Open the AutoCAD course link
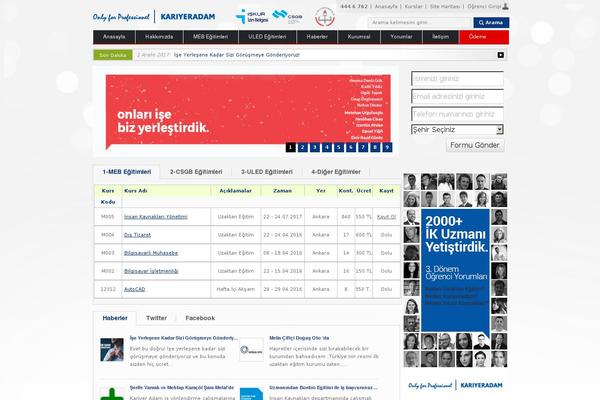This screenshot has height=400, width=600. pyautogui.click(x=135, y=289)
